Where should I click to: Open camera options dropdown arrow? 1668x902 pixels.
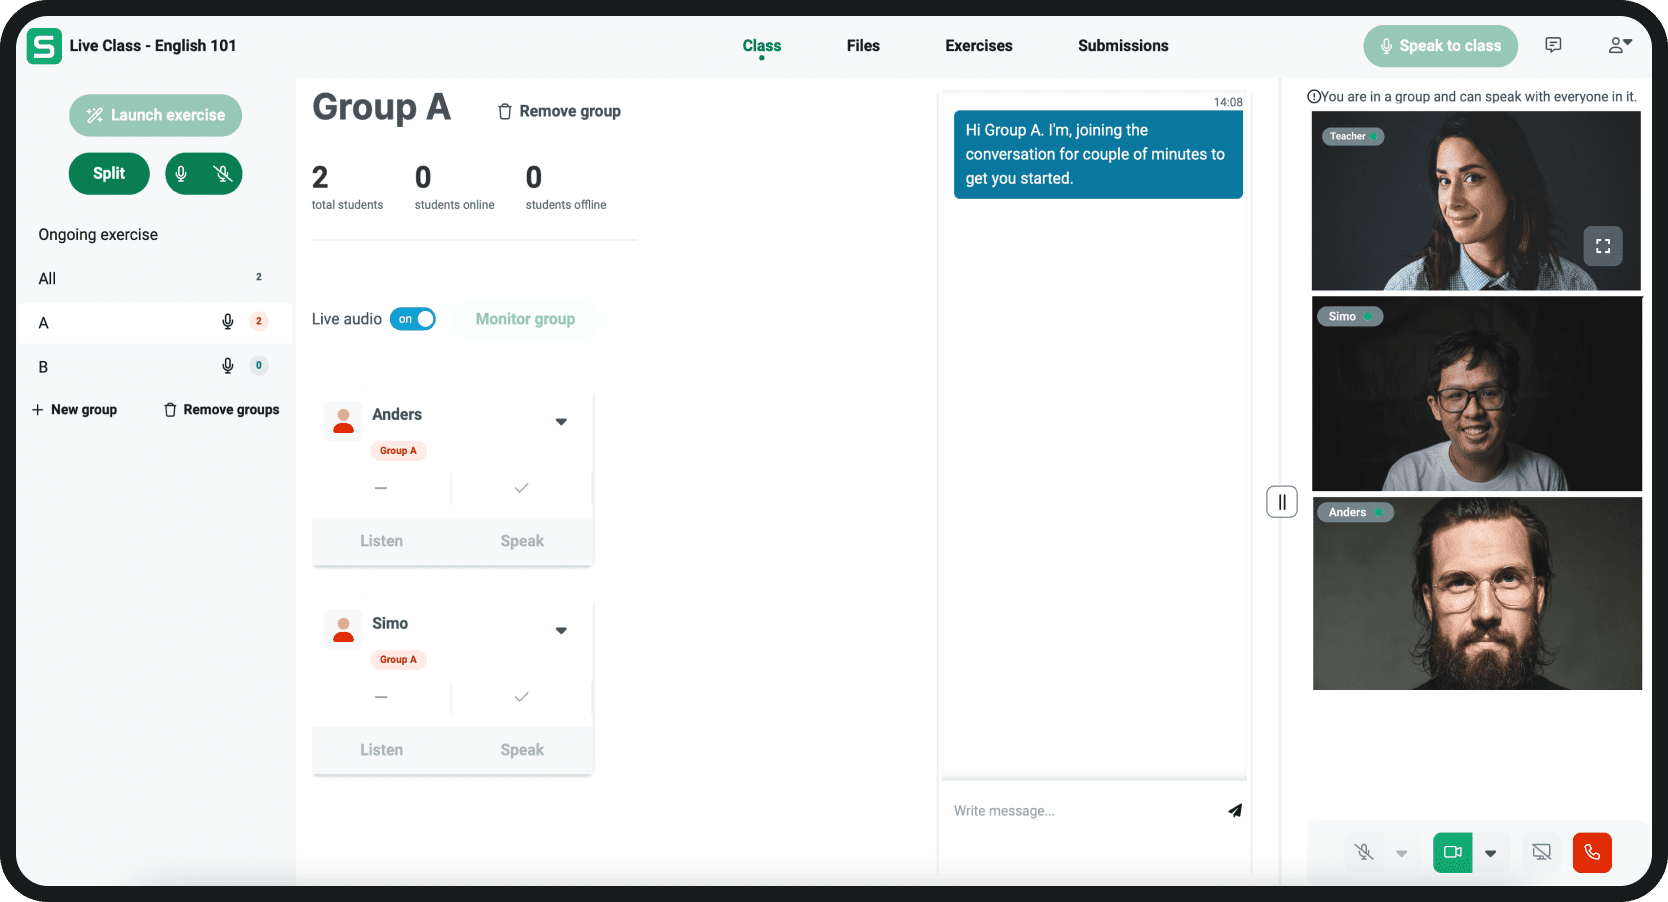tap(1490, 853)
